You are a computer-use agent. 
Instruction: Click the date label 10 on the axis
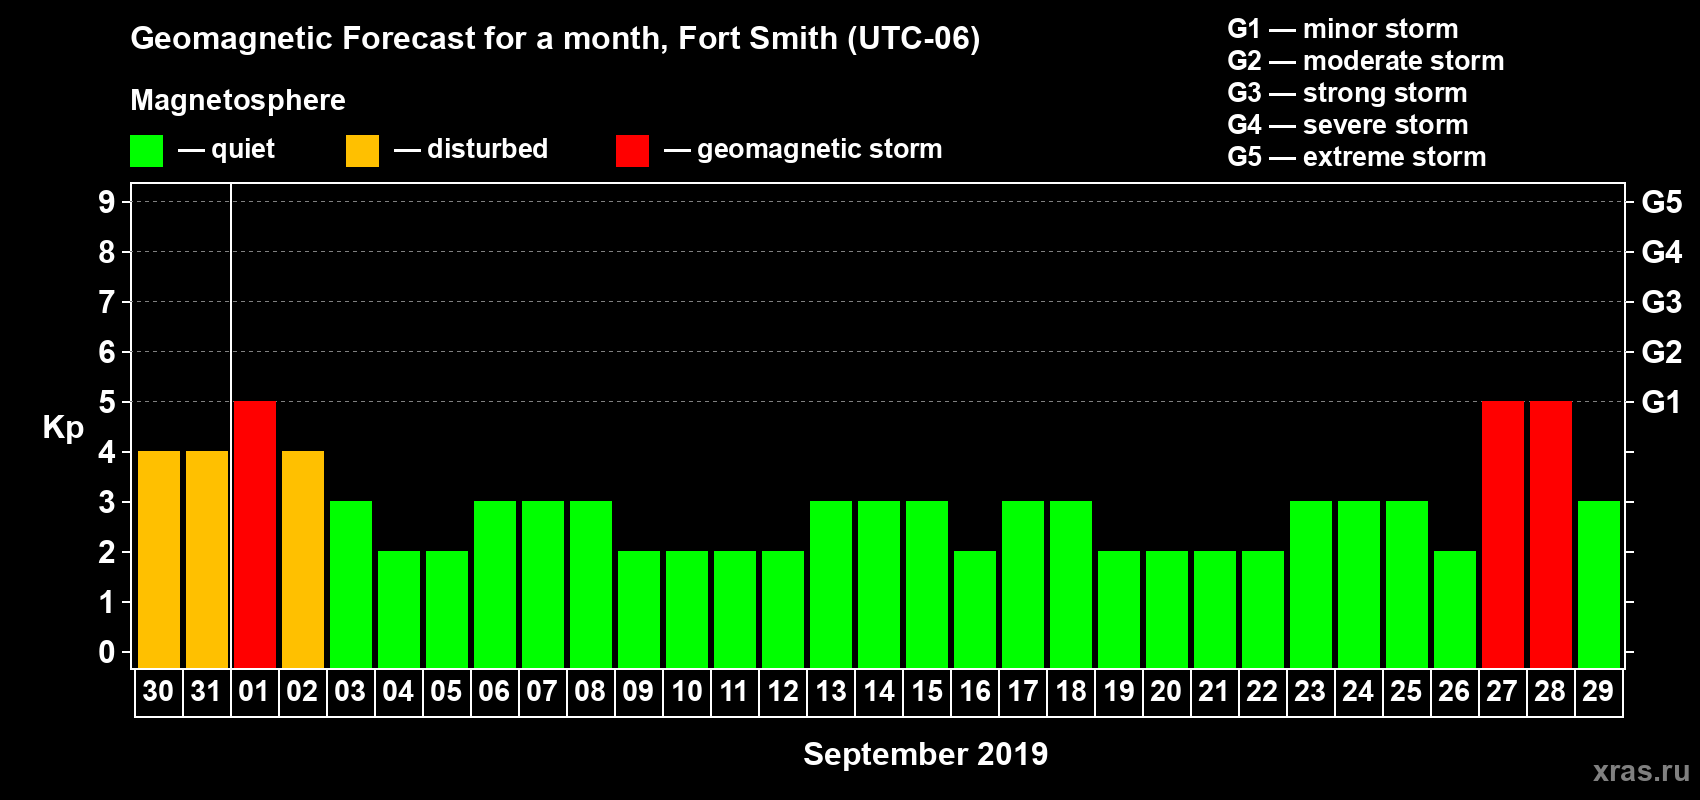click(x=686, y=692)
